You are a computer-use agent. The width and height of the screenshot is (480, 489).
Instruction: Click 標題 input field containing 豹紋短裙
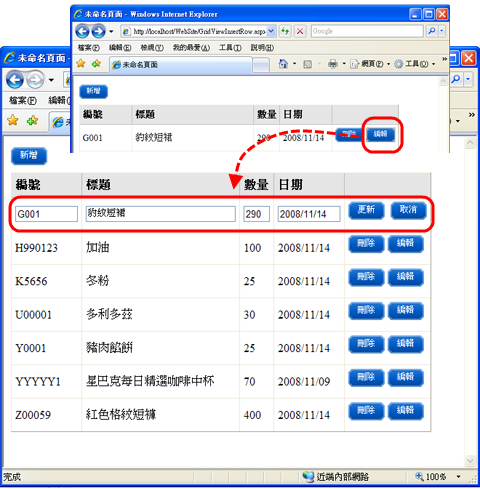(x=161, y=214)
